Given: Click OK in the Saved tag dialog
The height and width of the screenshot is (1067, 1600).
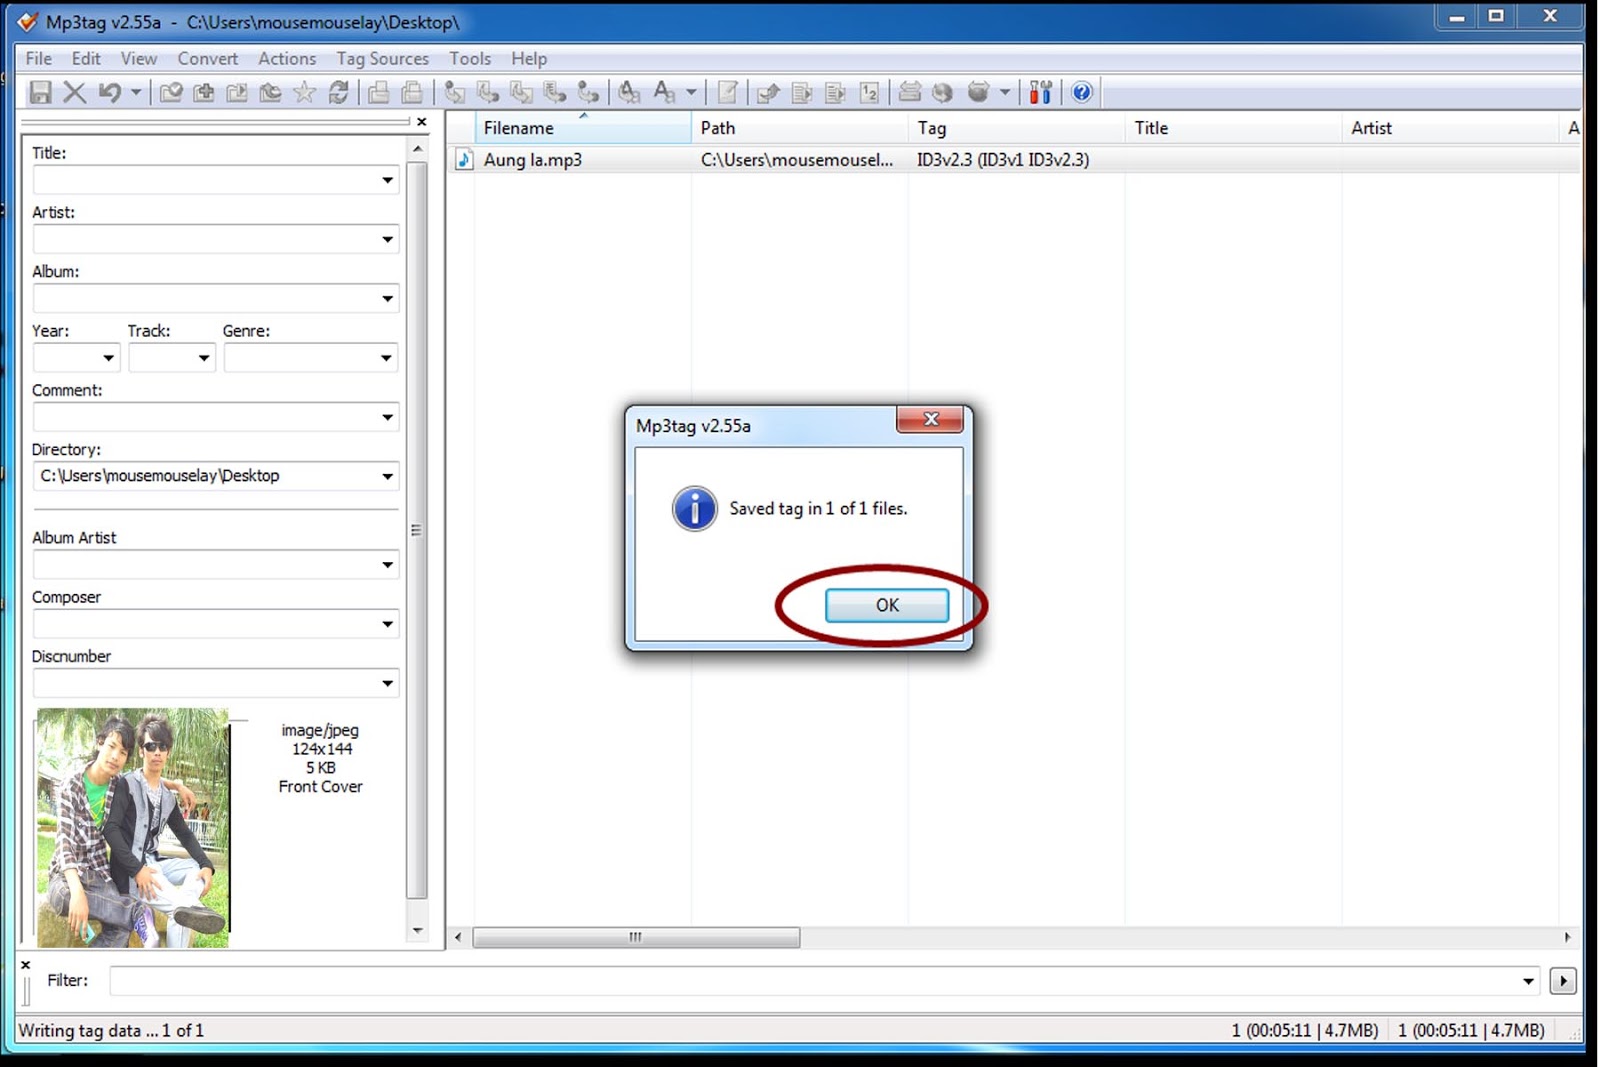Looking at the screenshot, I should click(887, 605).
